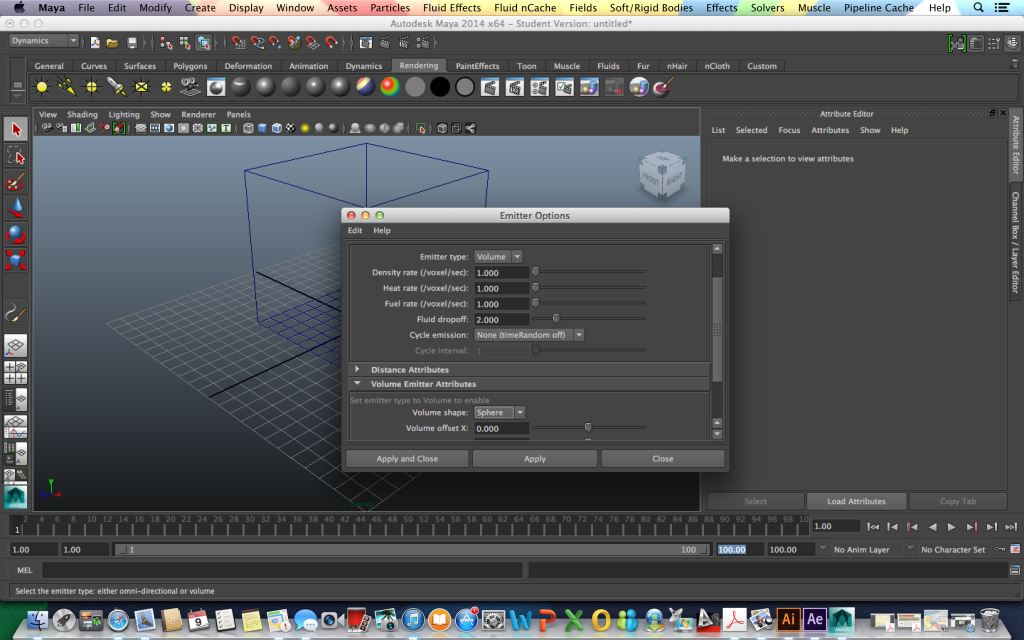Select the Paint Selection tool

click(15, 182)
